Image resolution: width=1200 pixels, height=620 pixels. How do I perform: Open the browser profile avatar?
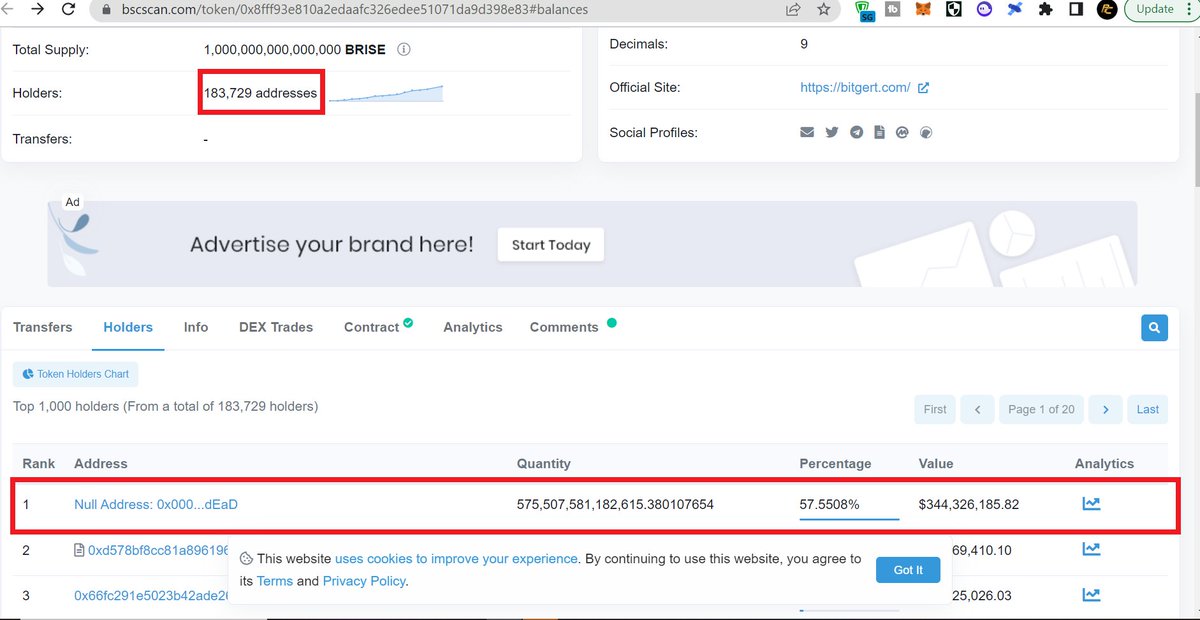(x=1106, y=9)
